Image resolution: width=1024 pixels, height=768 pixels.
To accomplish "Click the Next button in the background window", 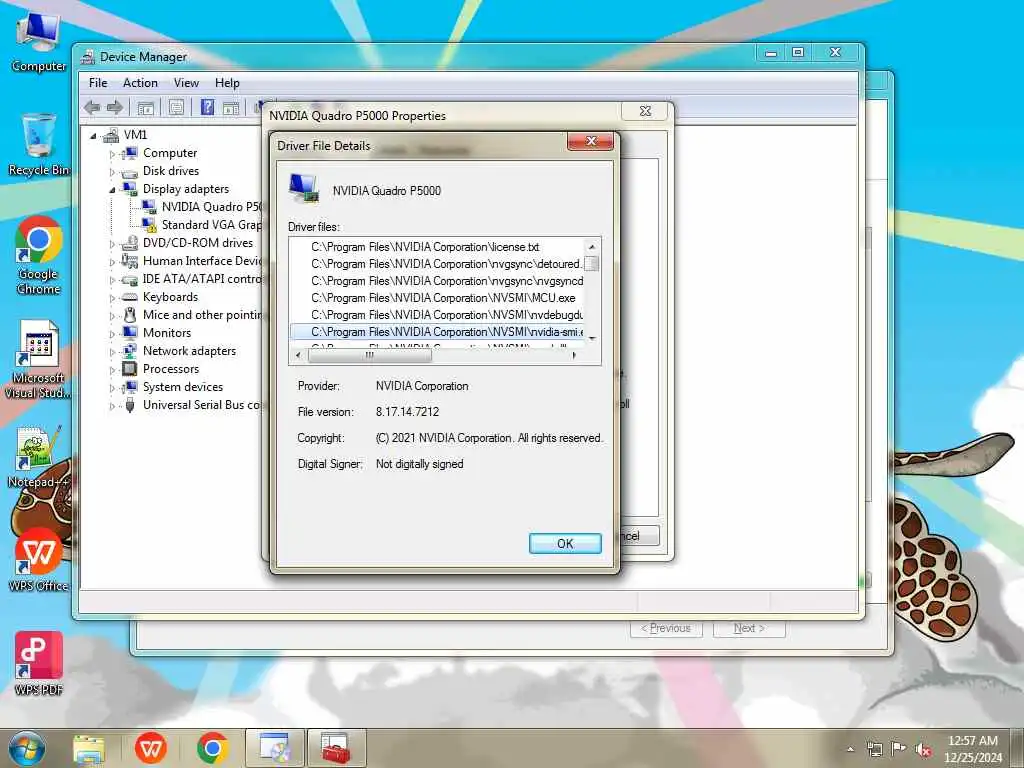I will (749, 628).
